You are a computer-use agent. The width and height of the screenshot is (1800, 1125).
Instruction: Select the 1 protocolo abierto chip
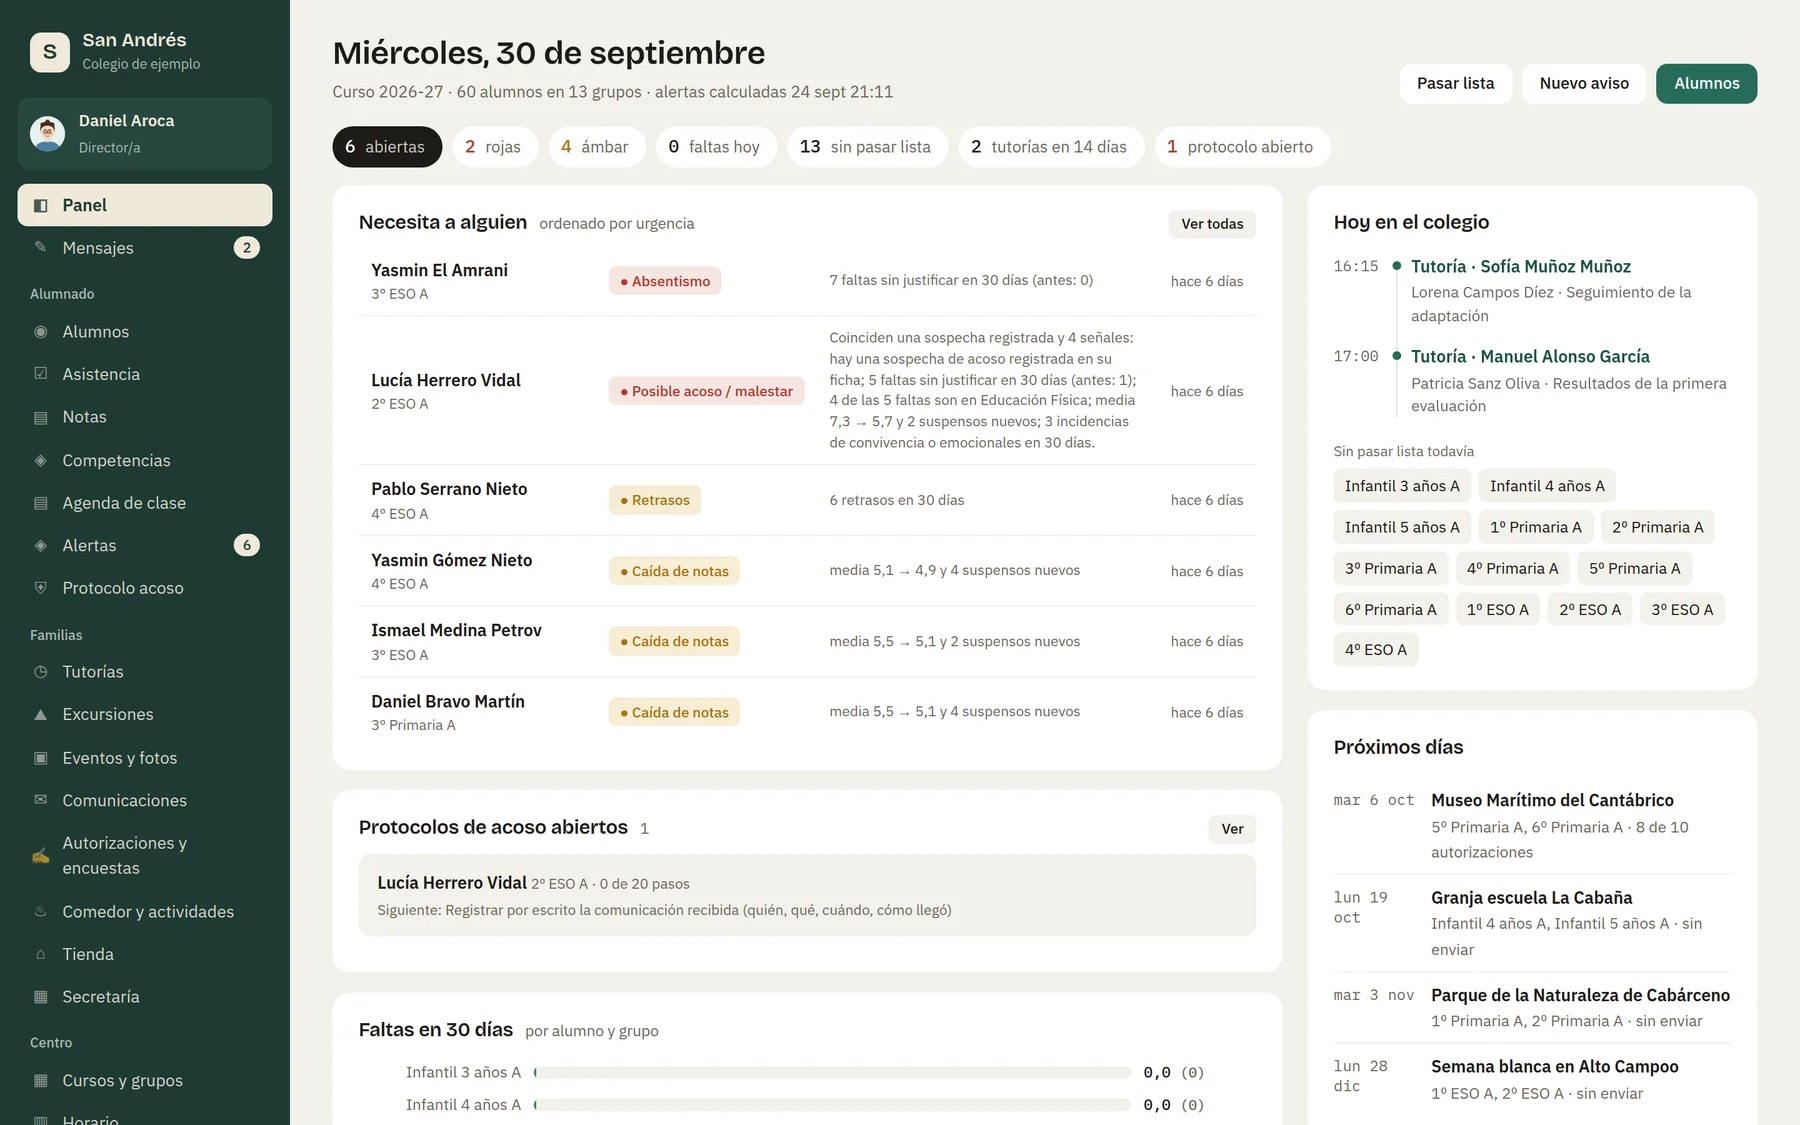pyautogui.click(x=1241, y=147)
